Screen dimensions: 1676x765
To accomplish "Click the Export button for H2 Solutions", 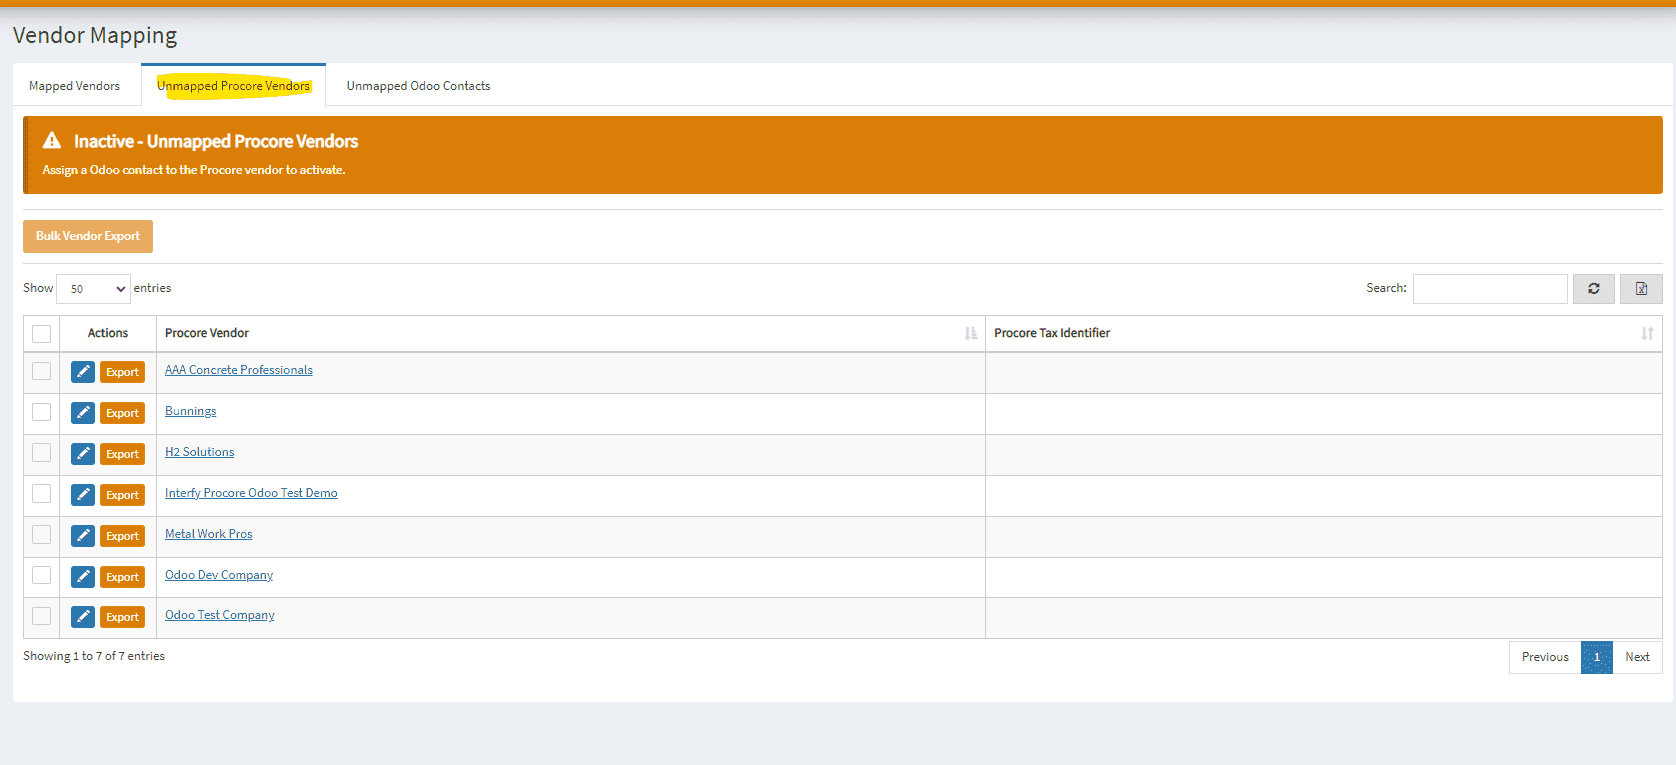I will (x=122, y=454).
